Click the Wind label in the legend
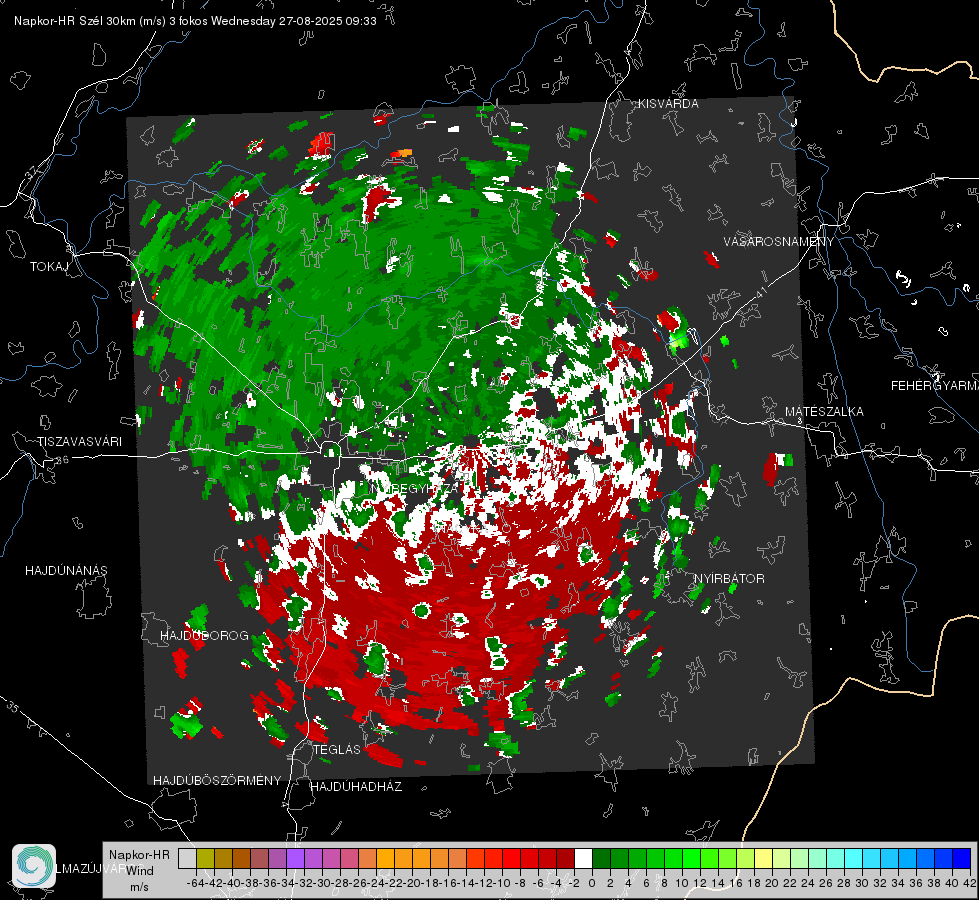This screenshot has height=900, width=979. click(140, 871)
